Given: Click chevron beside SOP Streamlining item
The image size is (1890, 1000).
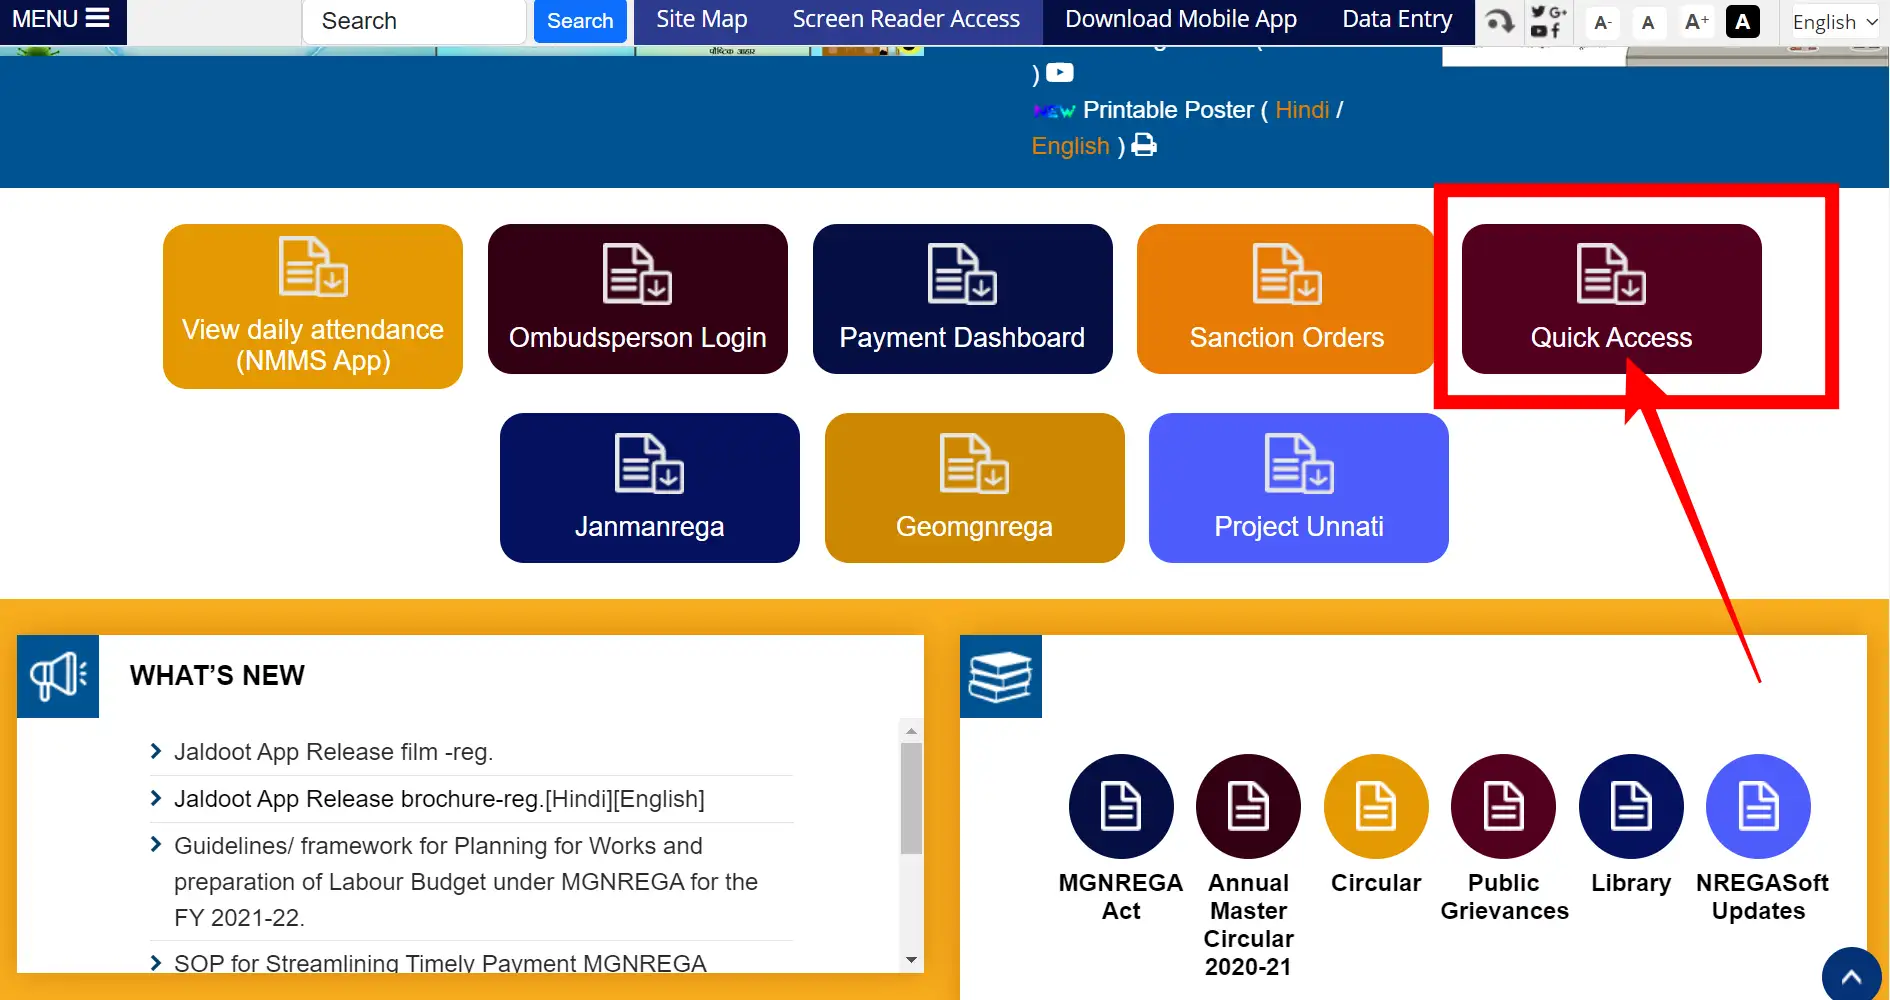Looking at the screenshot, I should click(x=156, y=963).
